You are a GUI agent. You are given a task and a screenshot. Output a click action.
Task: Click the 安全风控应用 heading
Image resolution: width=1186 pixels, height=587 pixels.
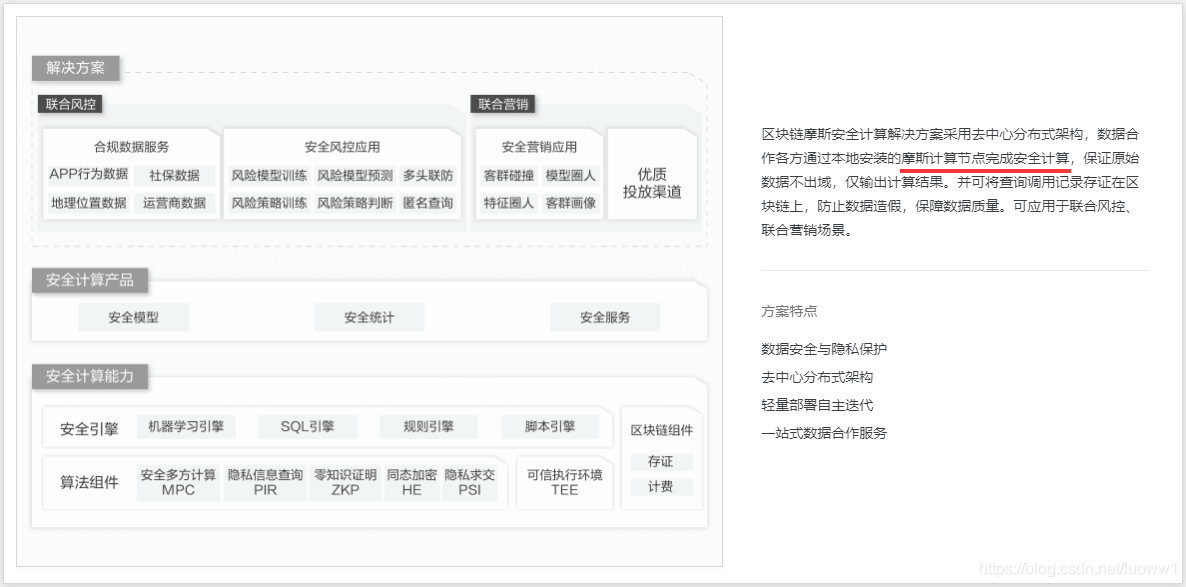[x=343, y=147]
